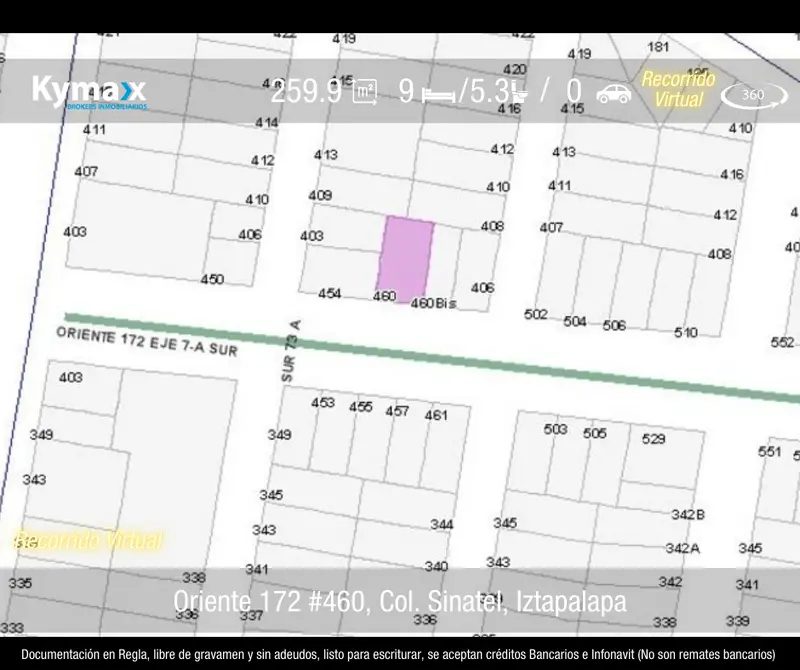The width and height of the screenshot is (800, 670).
Task: Click the bed icon for bedrooms
Action: tap(438, 95)
